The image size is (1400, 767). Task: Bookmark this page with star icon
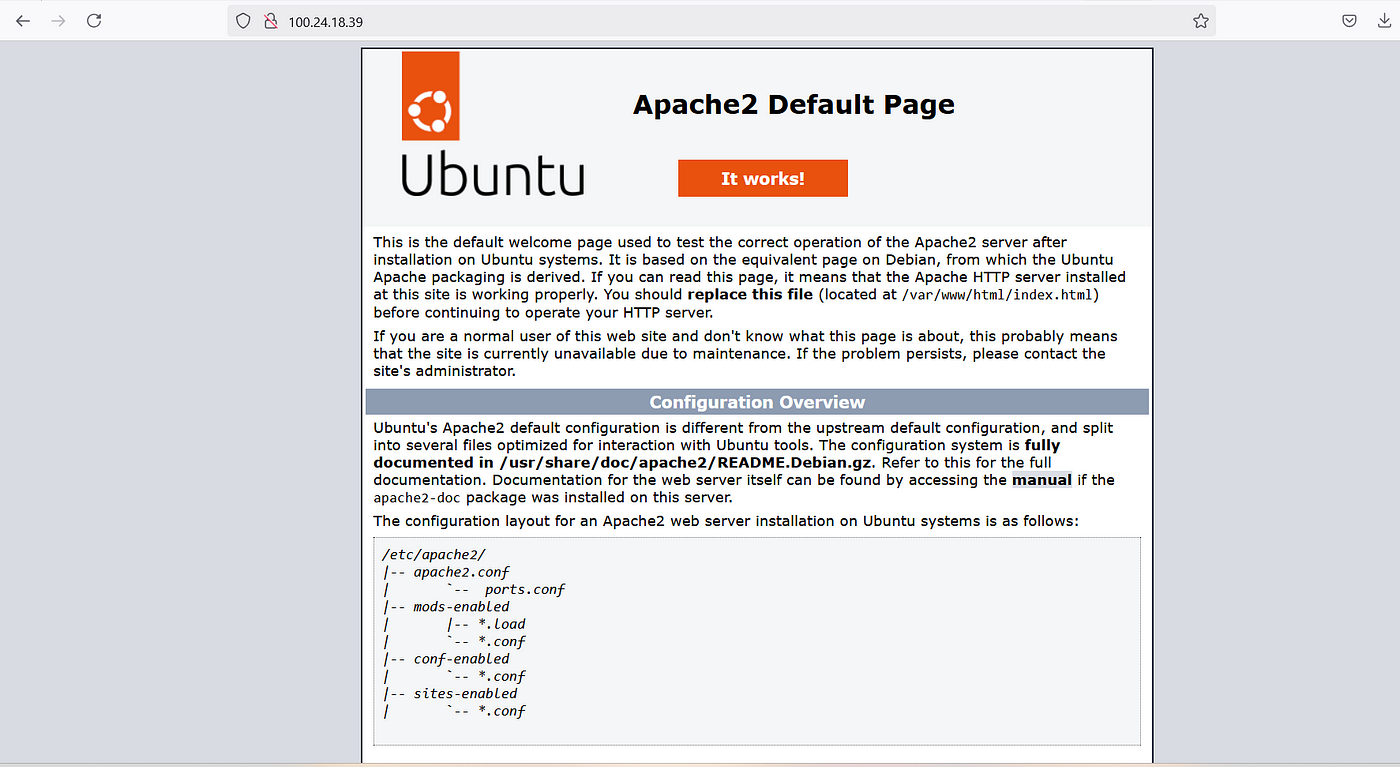(1201, 21)
